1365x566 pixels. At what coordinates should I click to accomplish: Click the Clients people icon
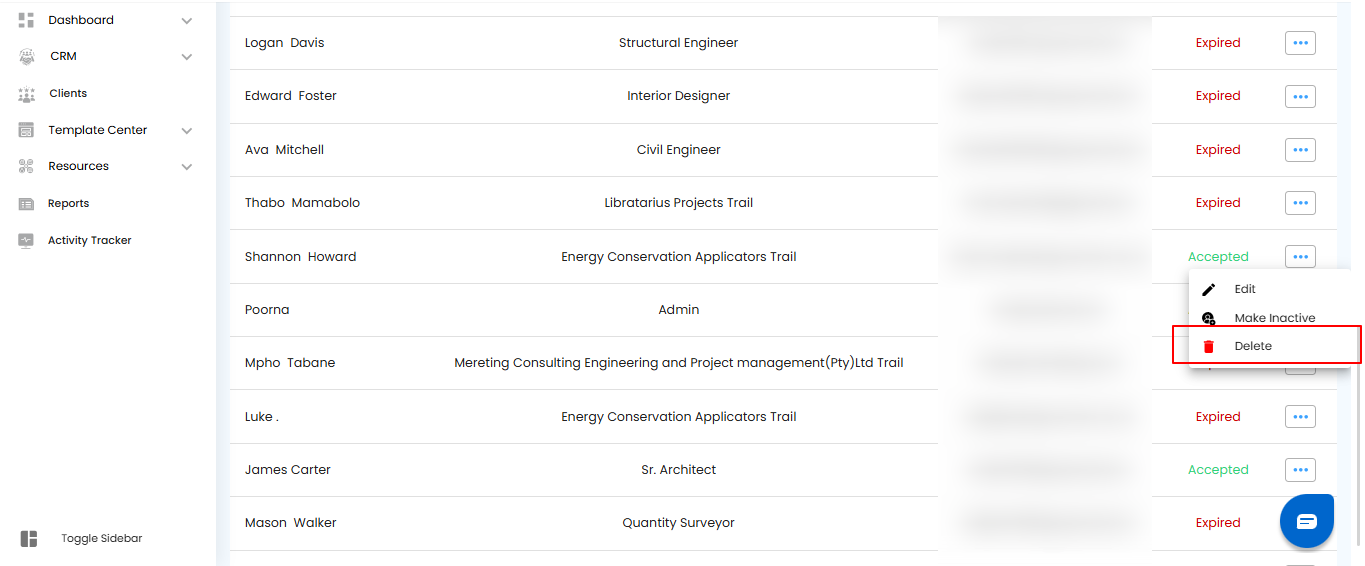[27, 94]
